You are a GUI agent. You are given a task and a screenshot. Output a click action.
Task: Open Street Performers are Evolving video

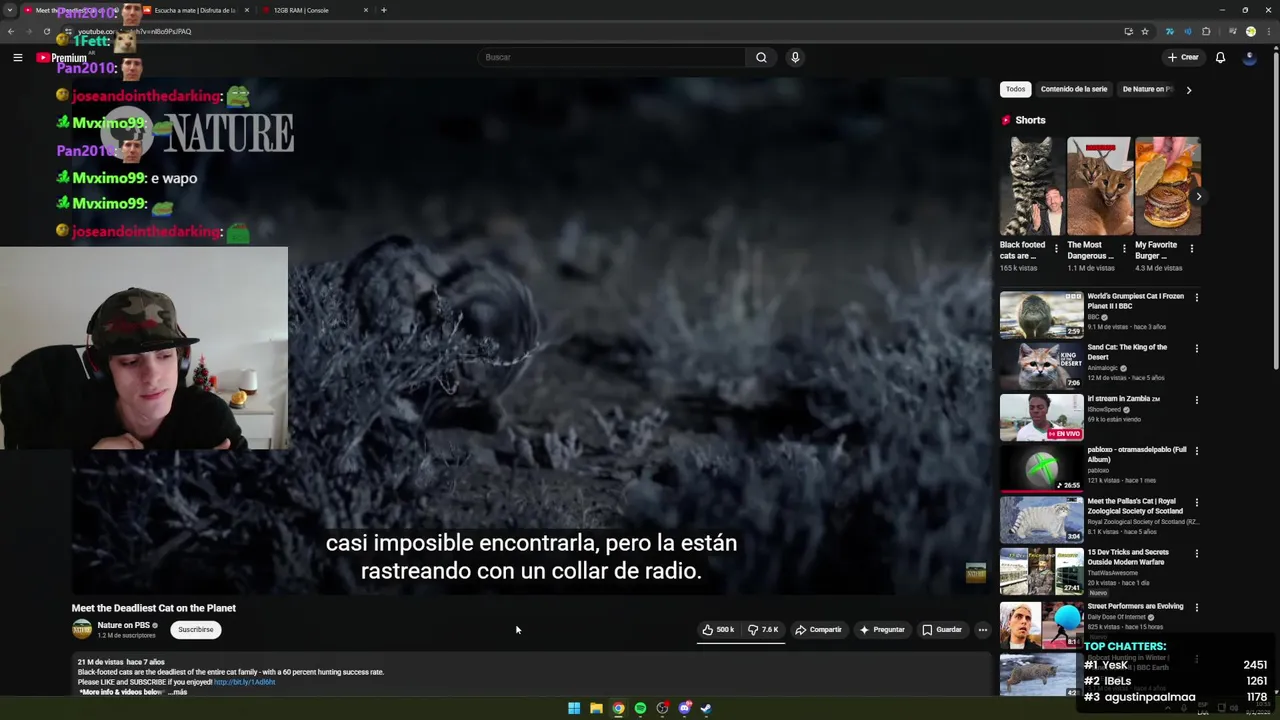pos(1041,624)
